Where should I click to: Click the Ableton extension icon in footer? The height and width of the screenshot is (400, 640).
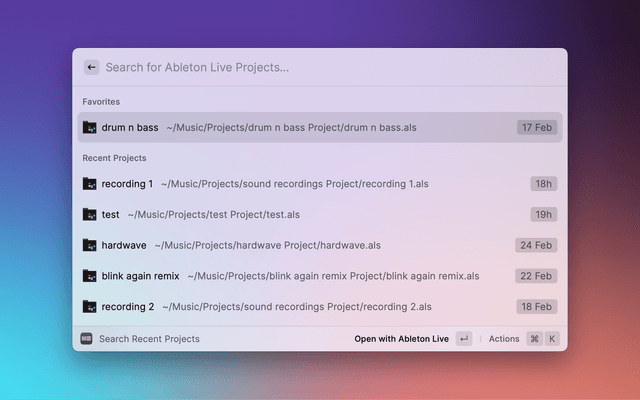click(x=86, y=339)
